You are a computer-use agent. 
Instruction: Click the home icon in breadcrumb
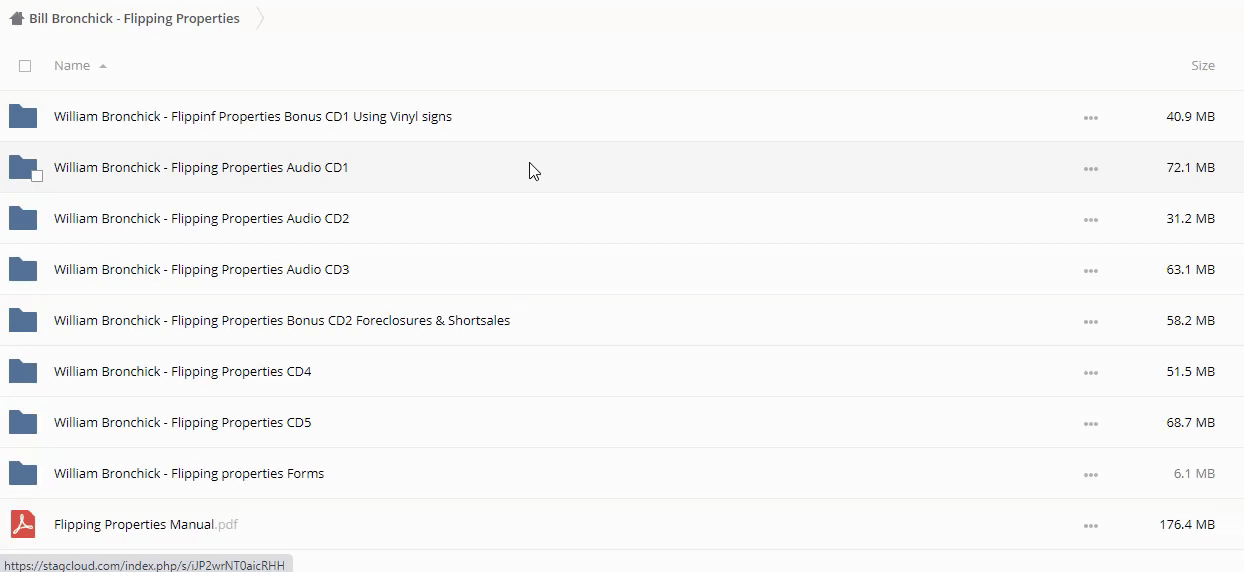(x=16, y=18)
